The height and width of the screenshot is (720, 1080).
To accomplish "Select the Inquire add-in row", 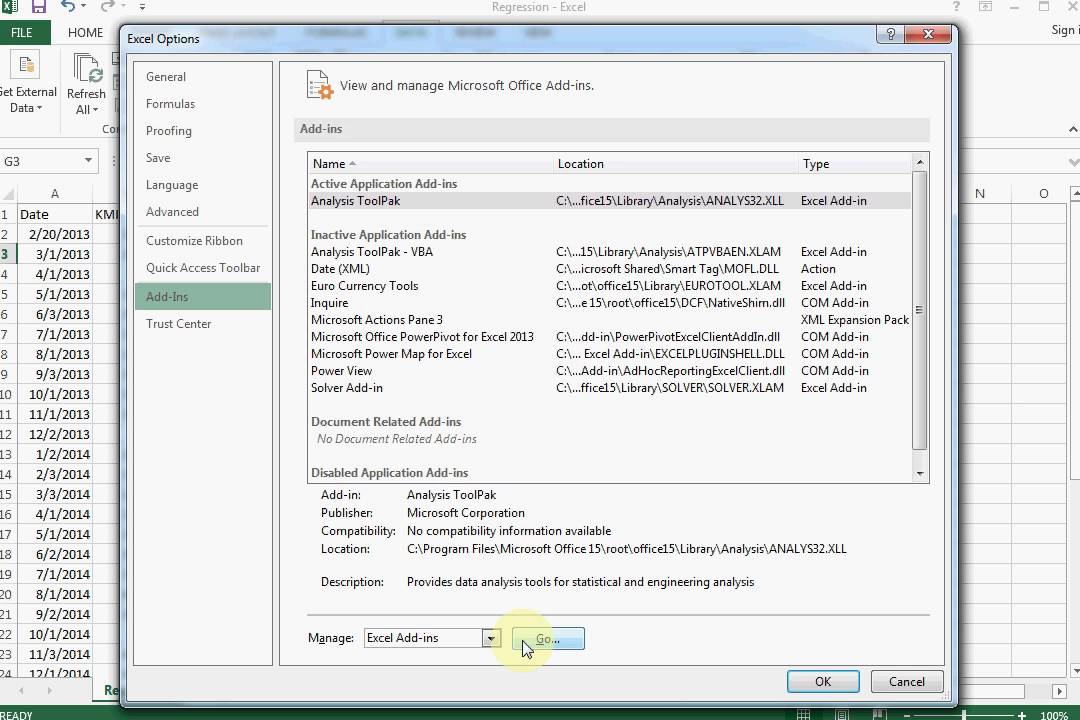I will tap(610, 302).
